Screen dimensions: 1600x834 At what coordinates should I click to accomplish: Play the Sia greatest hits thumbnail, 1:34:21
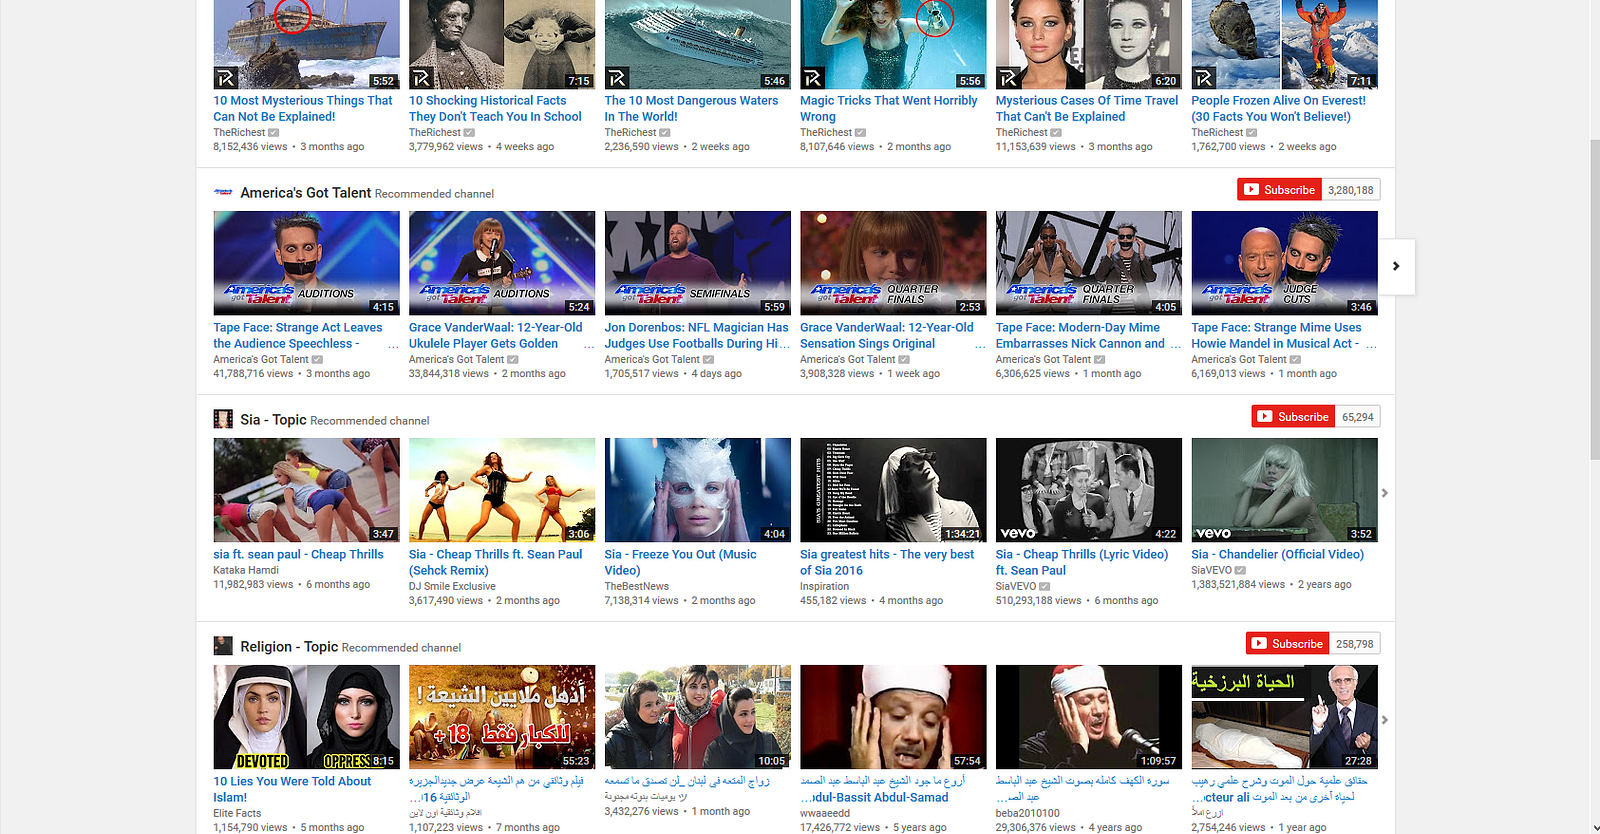(x=893, y=490)
